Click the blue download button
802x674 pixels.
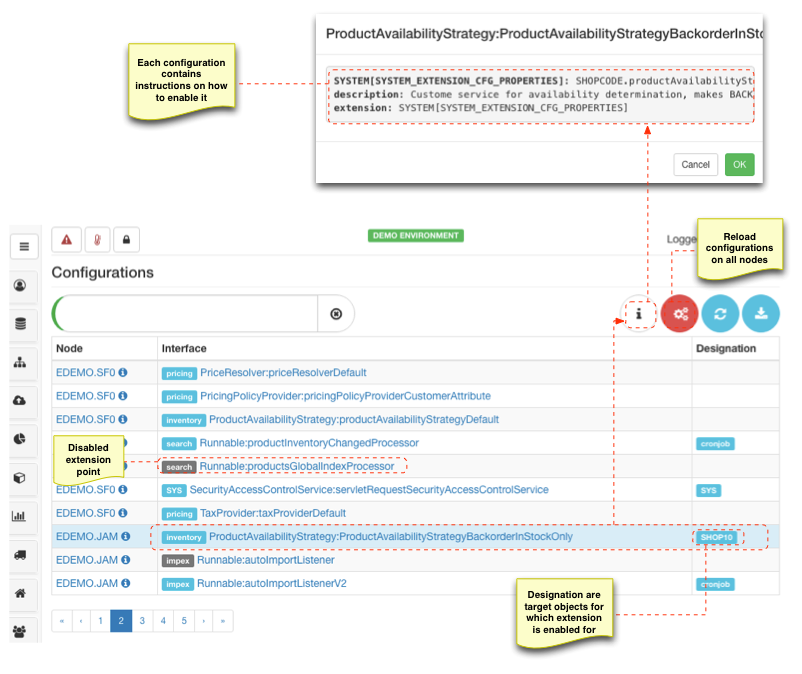(760, 313)
